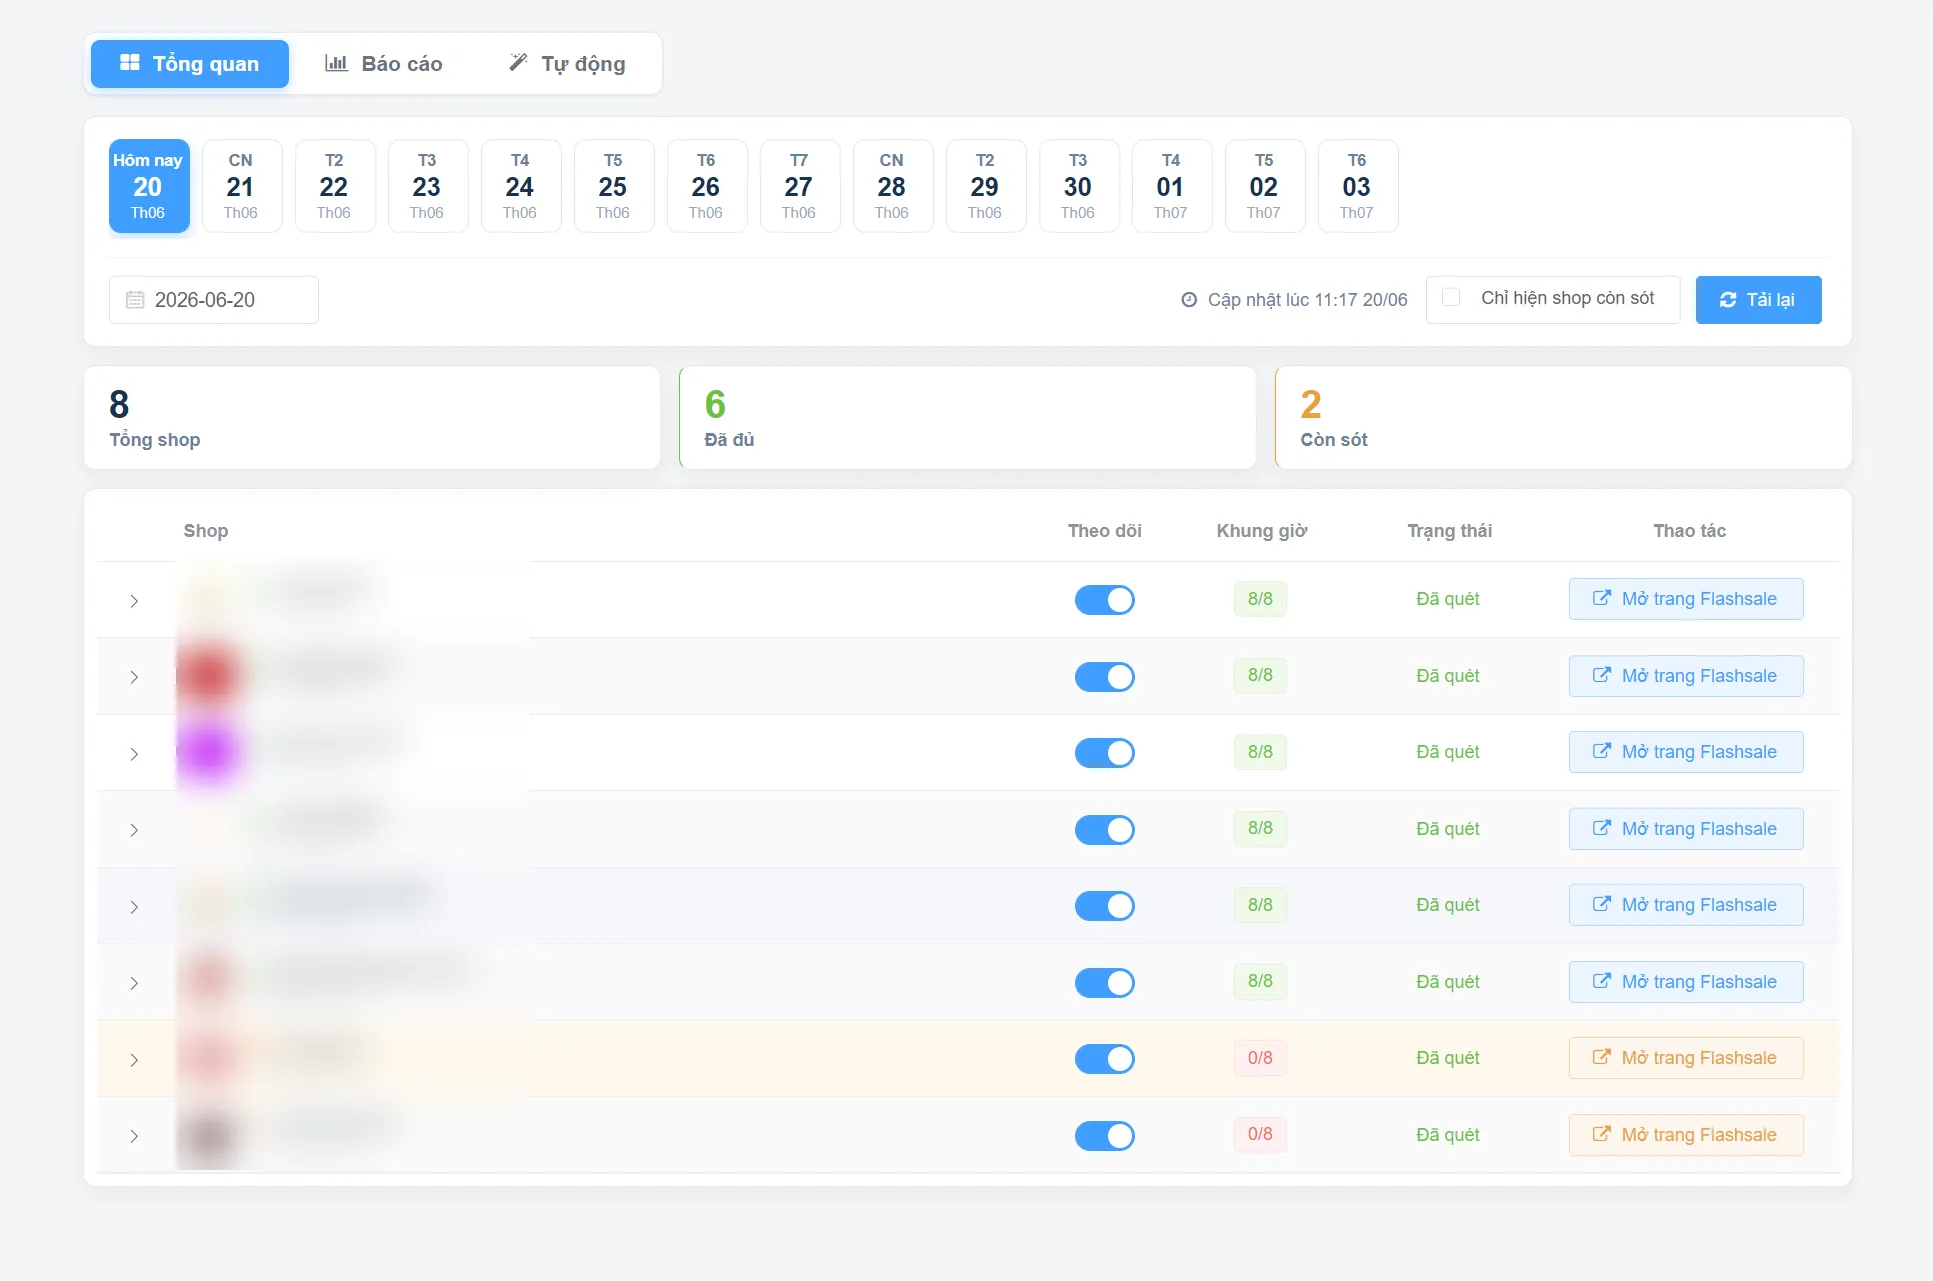Select date T4 24 Th06
1933x1281 pixels.
(x=520, y=186)
